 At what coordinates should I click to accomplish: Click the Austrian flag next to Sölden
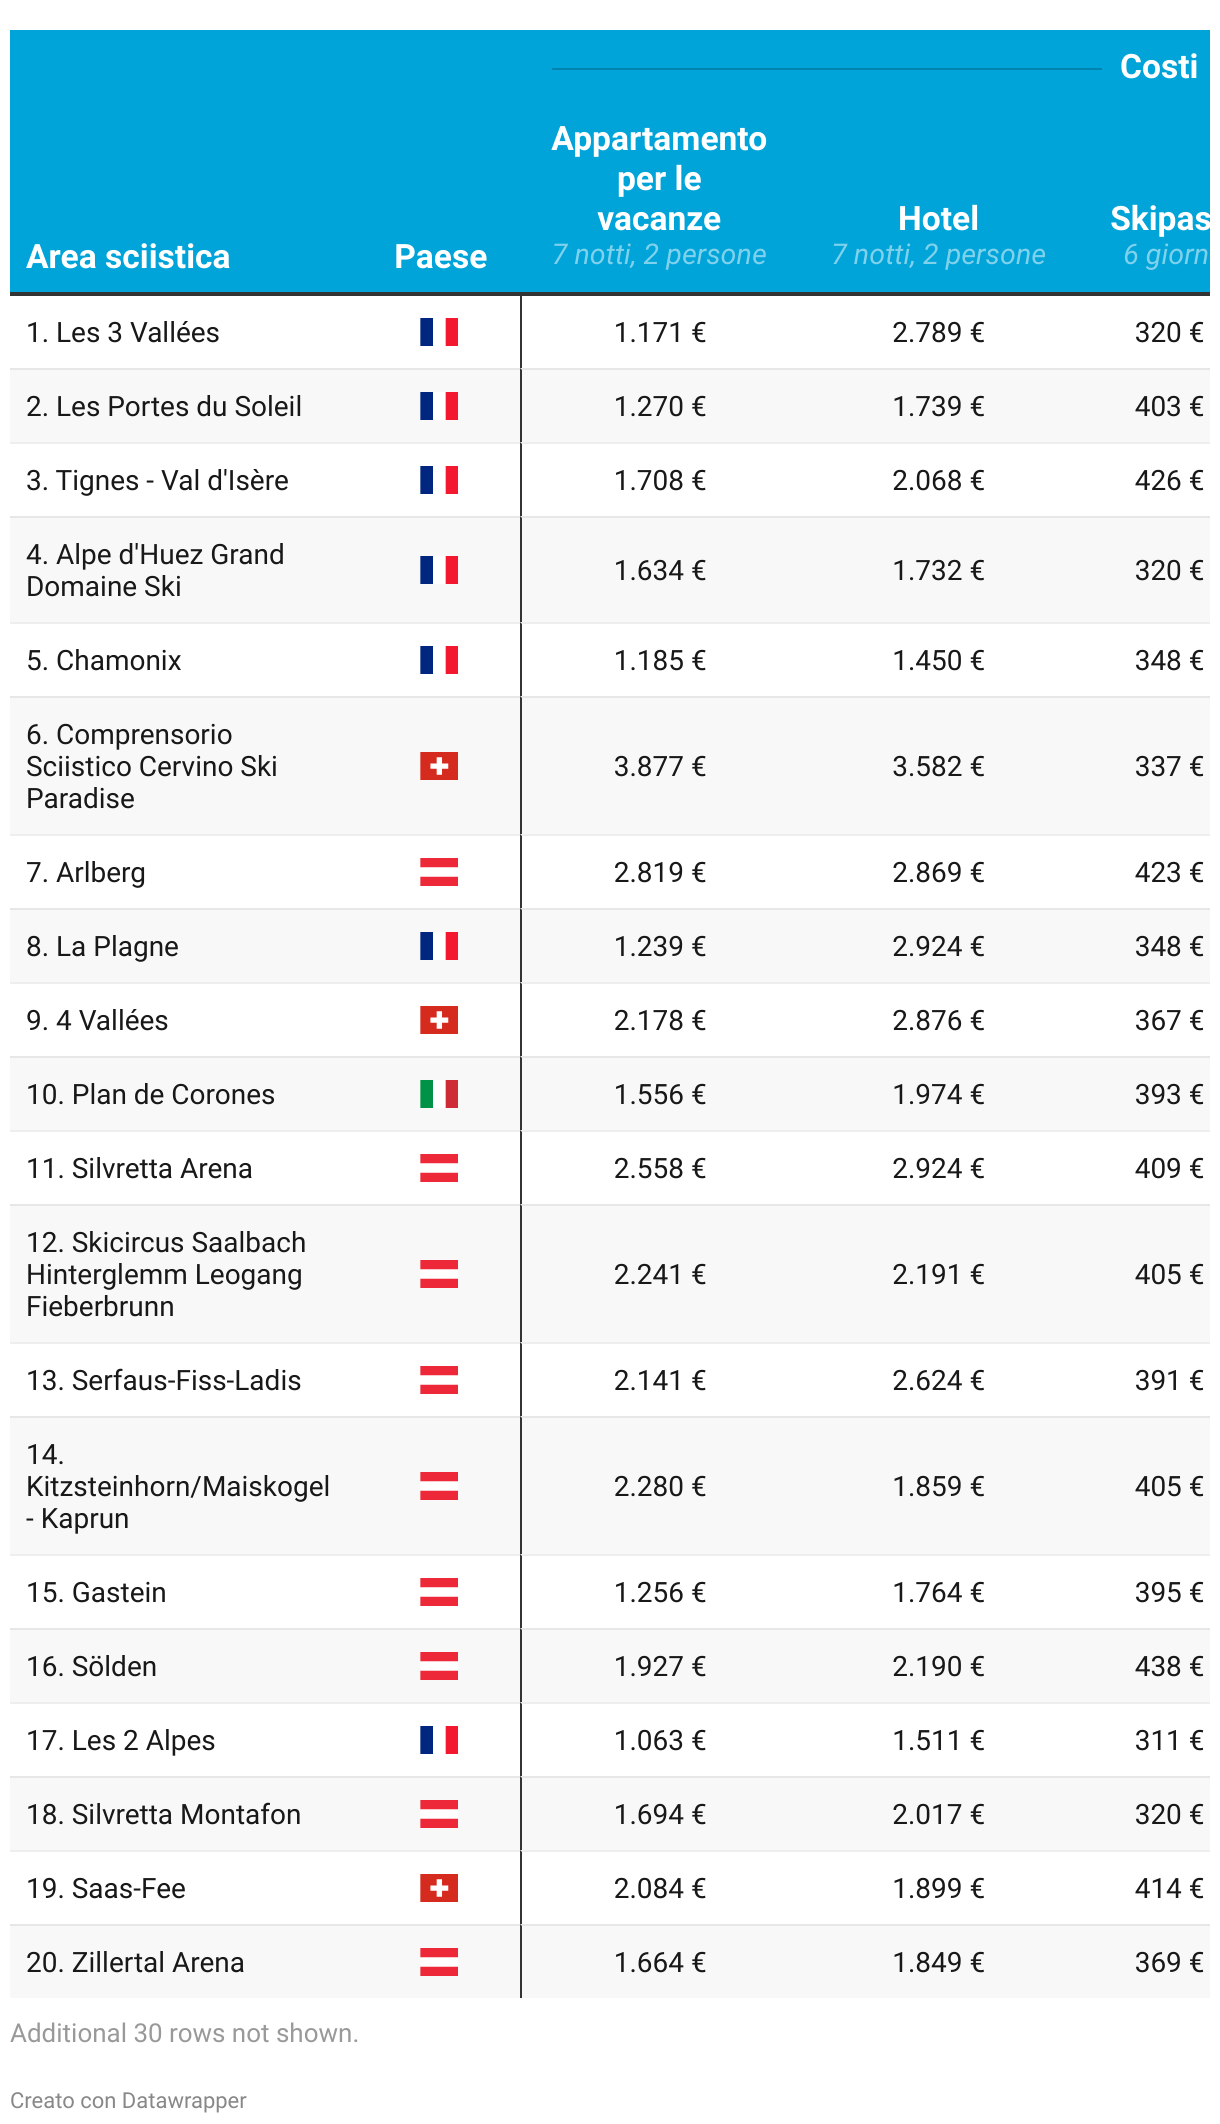point(439,1666)
